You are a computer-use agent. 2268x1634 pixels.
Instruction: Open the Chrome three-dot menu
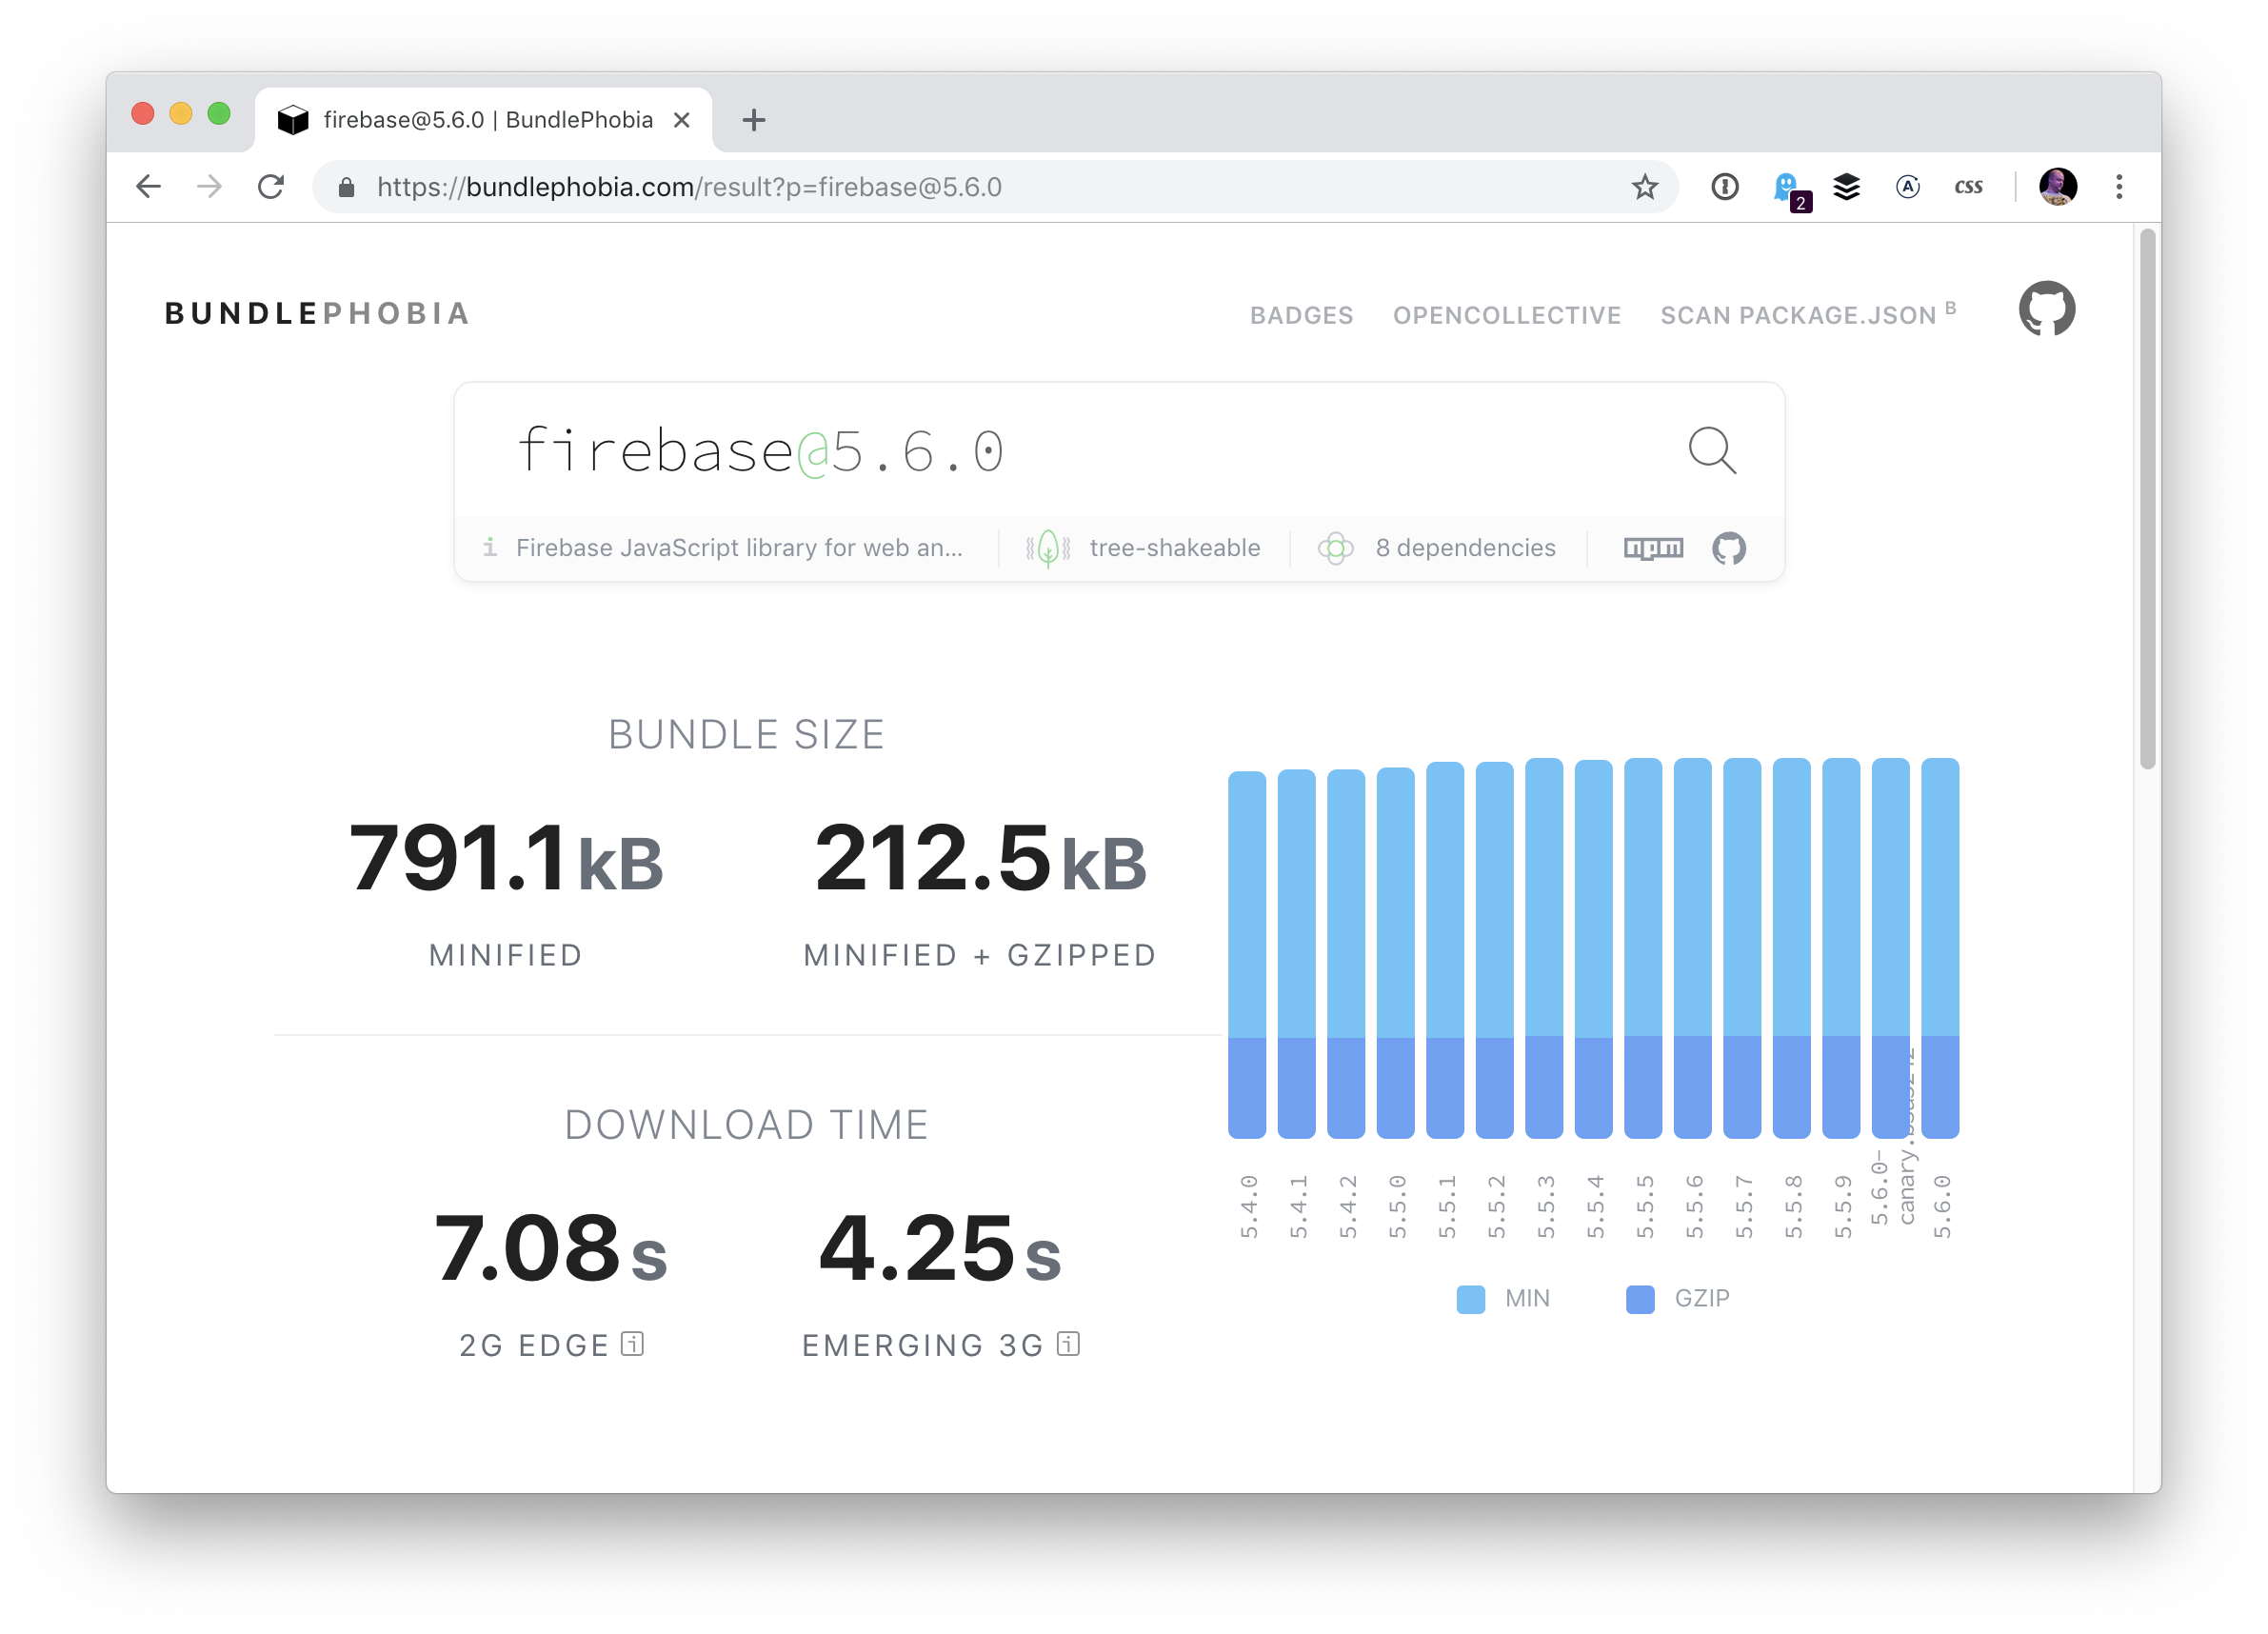click(2119, 187)
